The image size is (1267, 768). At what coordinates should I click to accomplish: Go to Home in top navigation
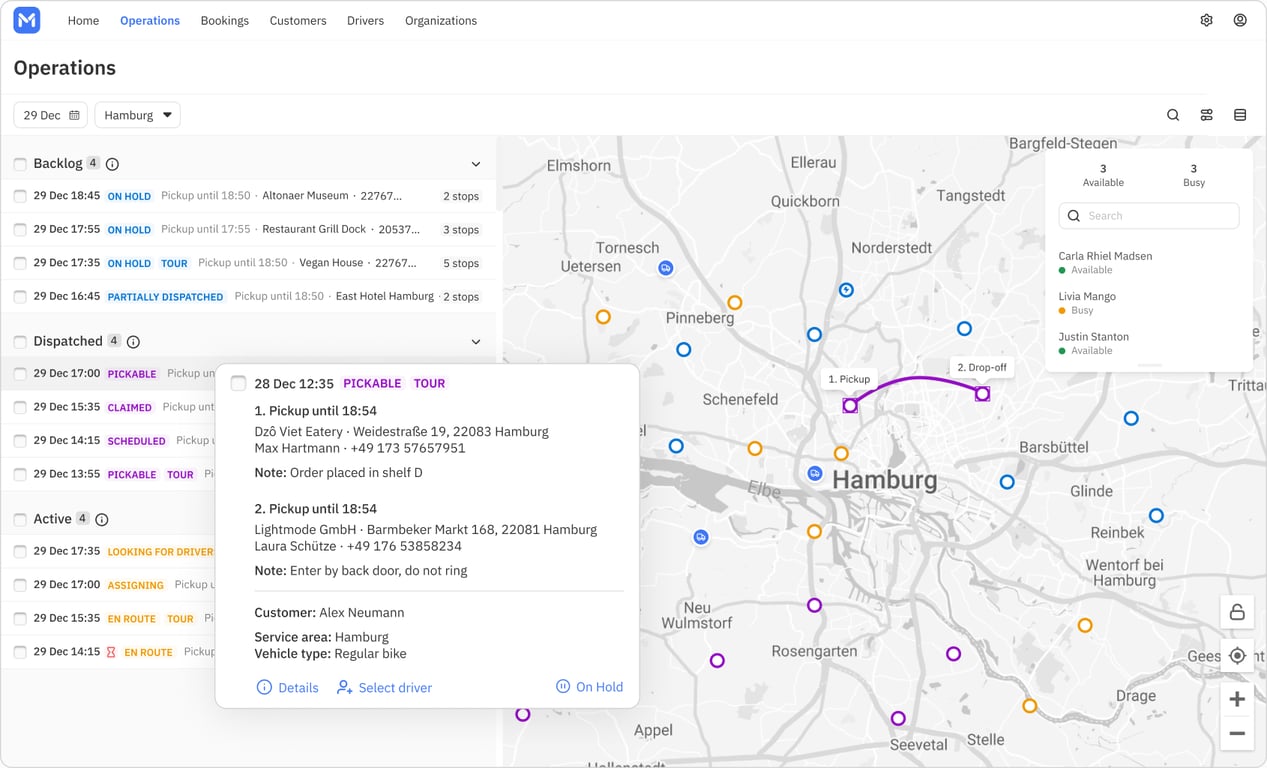(x=83, y=20)
